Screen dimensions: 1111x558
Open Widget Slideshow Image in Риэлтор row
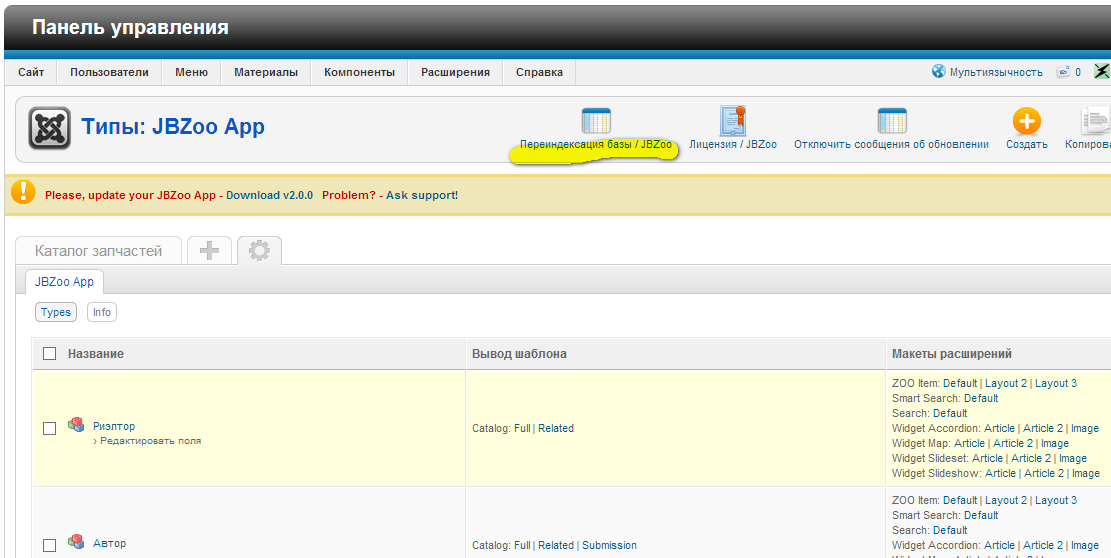point(1085,473)
